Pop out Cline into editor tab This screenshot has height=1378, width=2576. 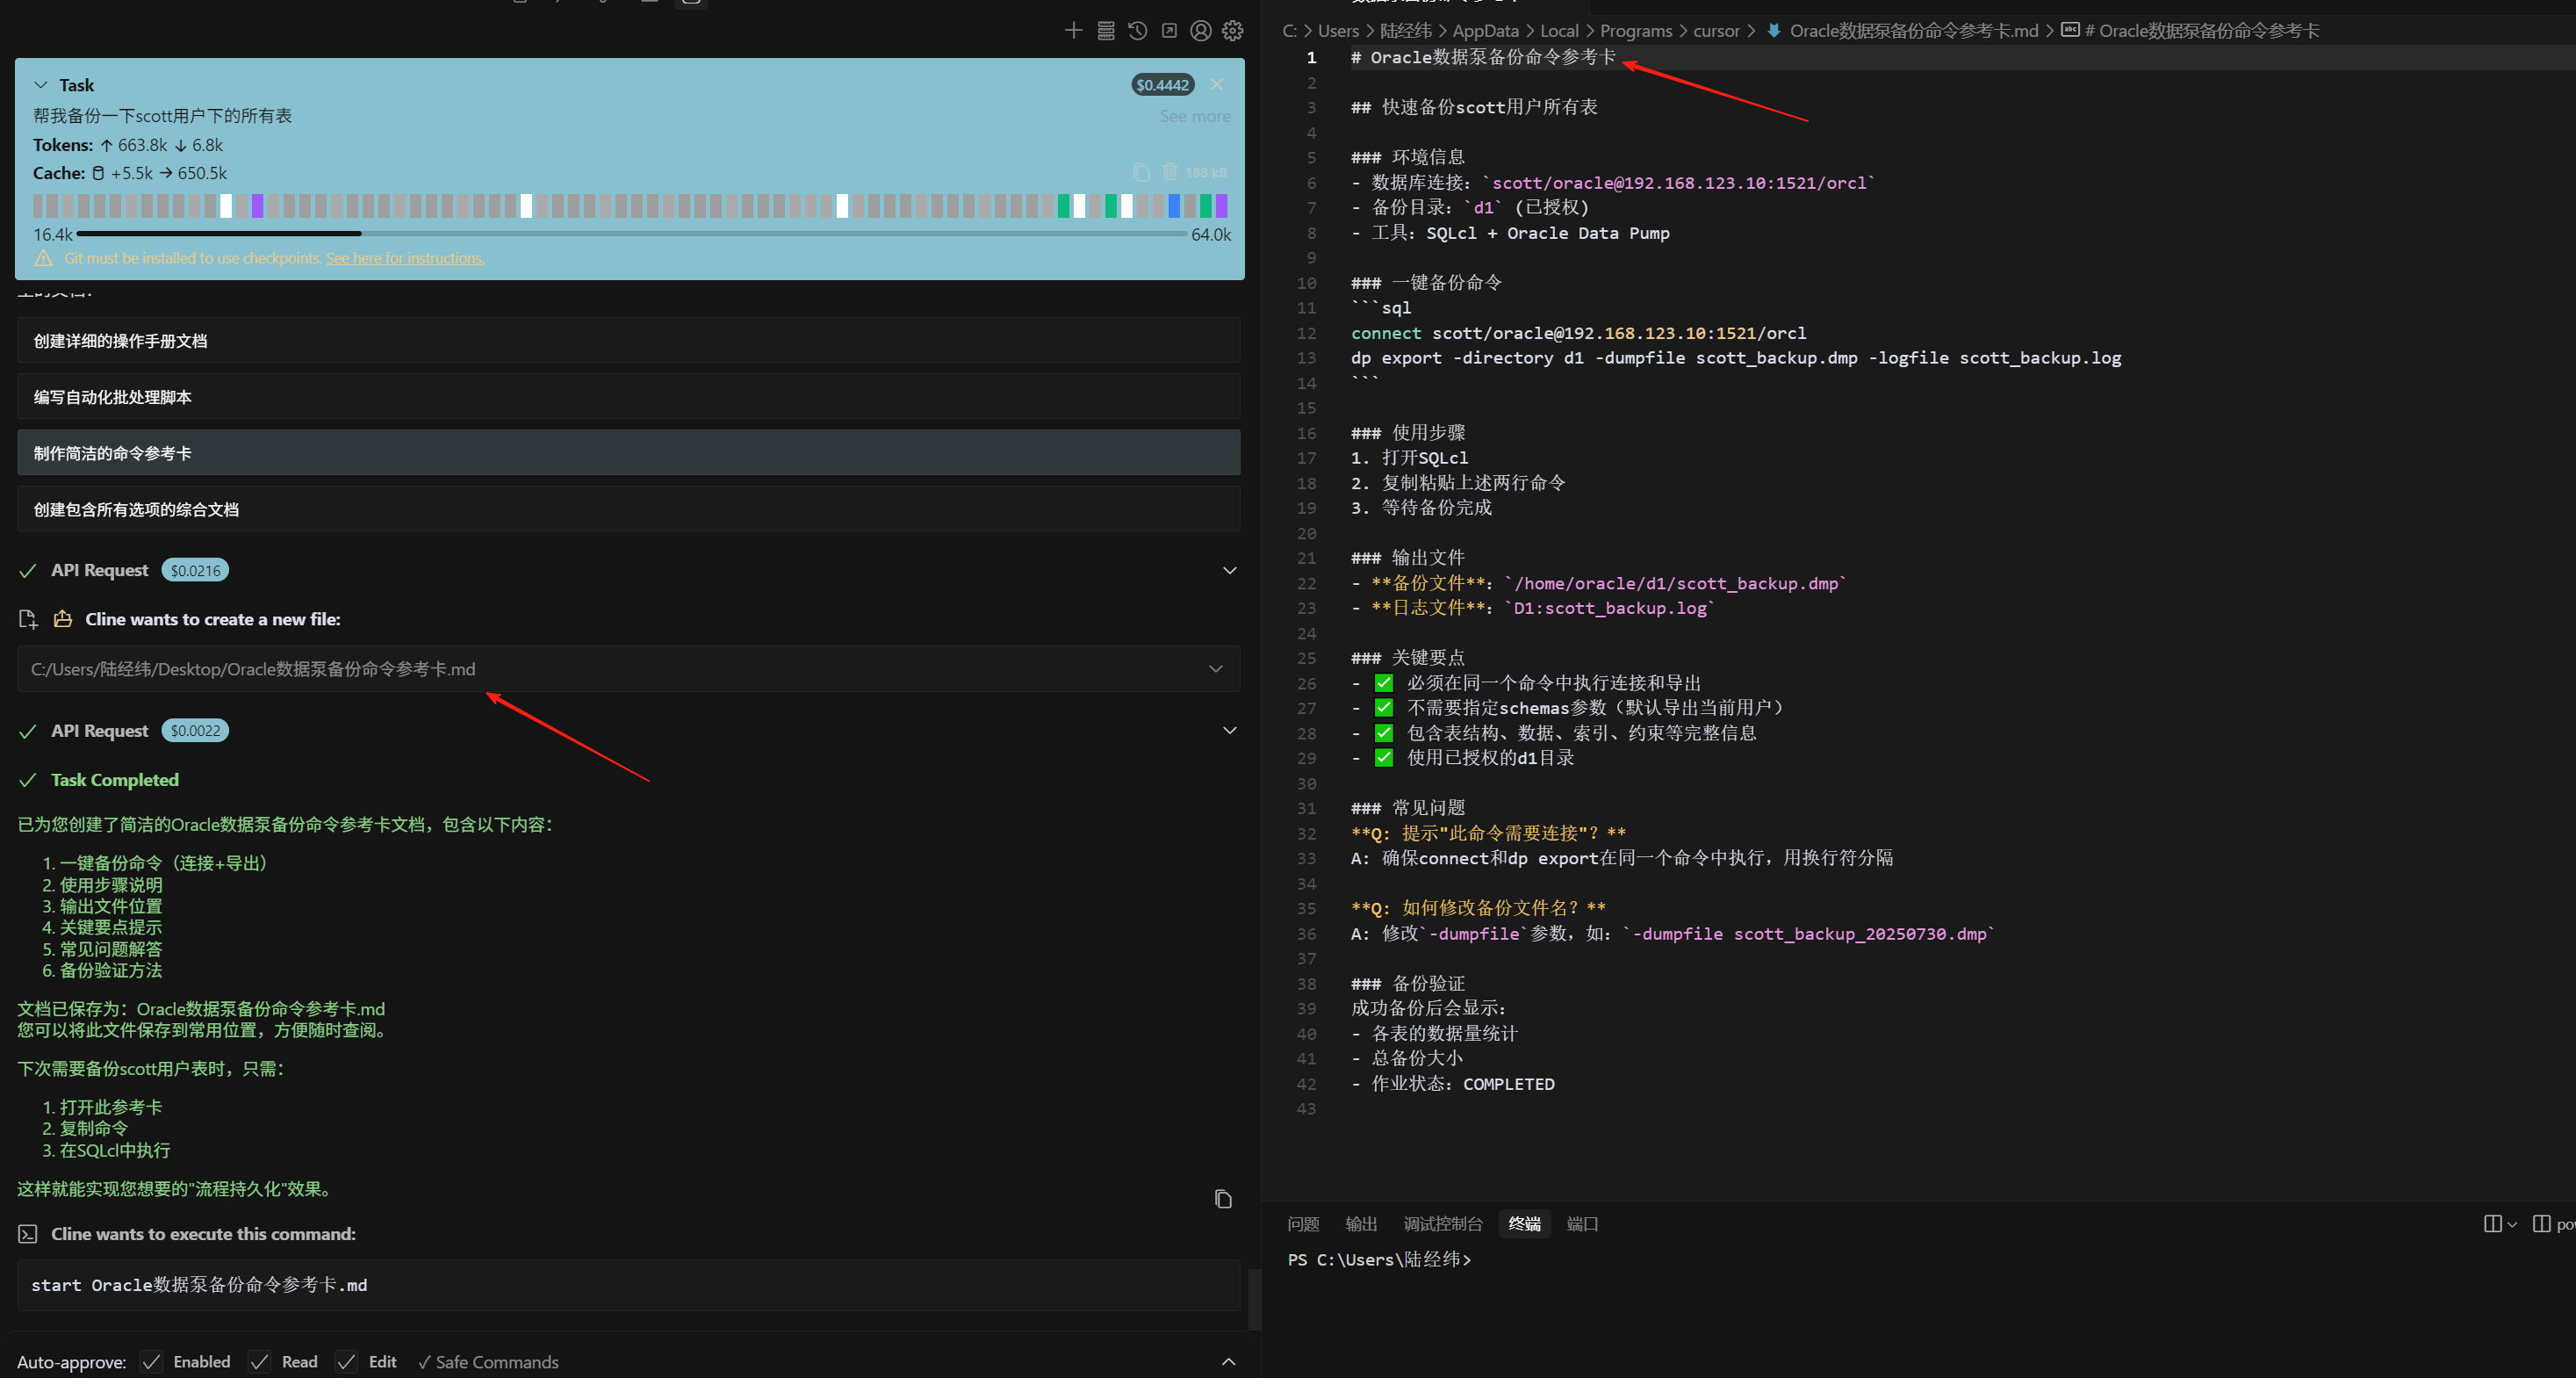(1169, 31)
